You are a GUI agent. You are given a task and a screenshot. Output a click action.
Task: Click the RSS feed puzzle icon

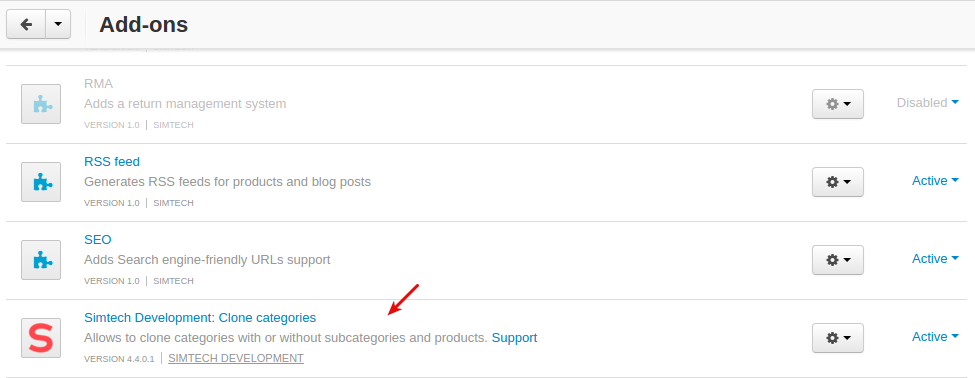tap(41, 182)
